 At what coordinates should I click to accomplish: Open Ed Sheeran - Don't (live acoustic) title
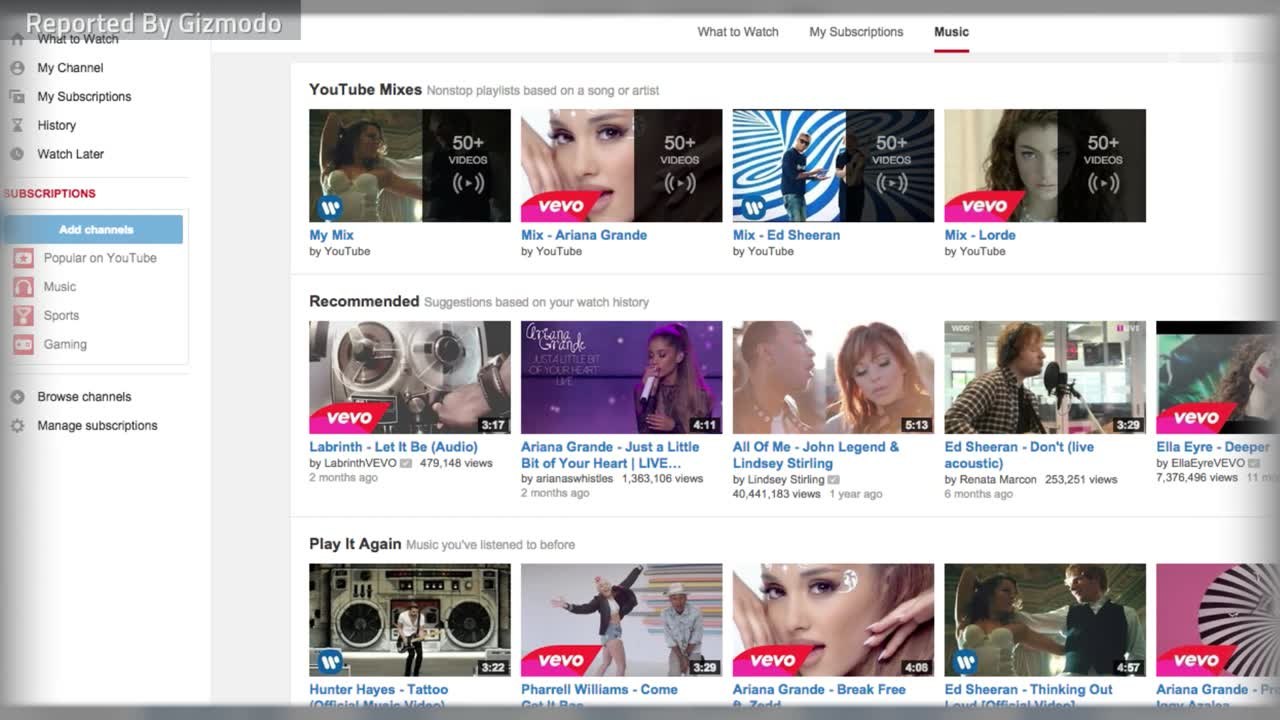click(x=1019, y=455)
